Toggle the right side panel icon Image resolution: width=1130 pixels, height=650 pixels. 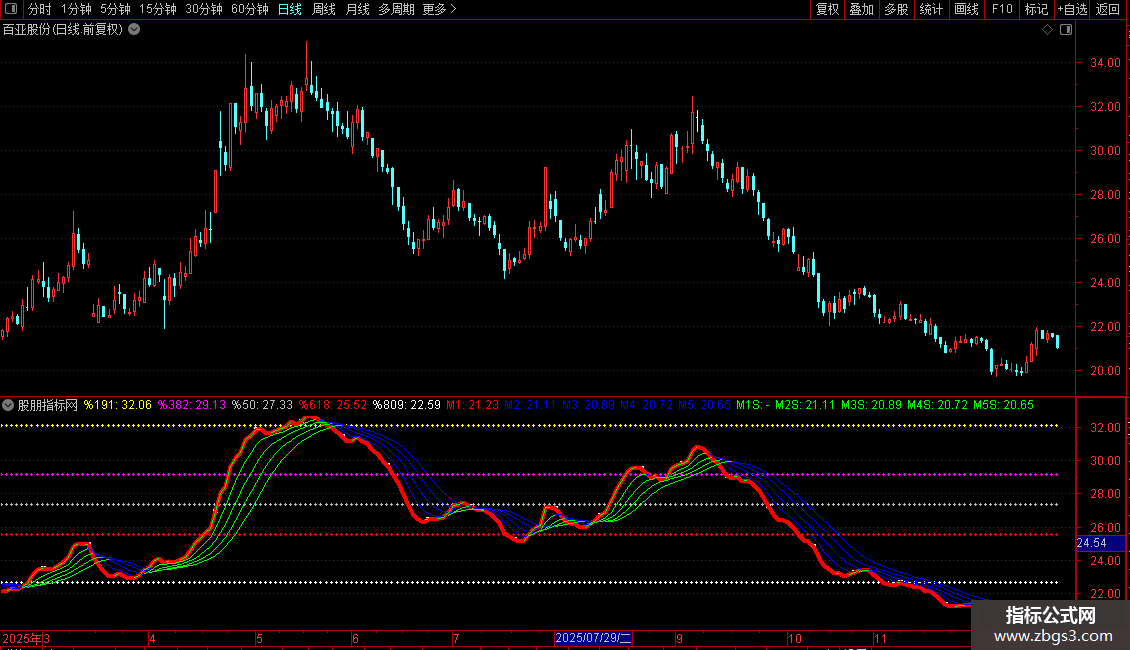(1066, 29)
